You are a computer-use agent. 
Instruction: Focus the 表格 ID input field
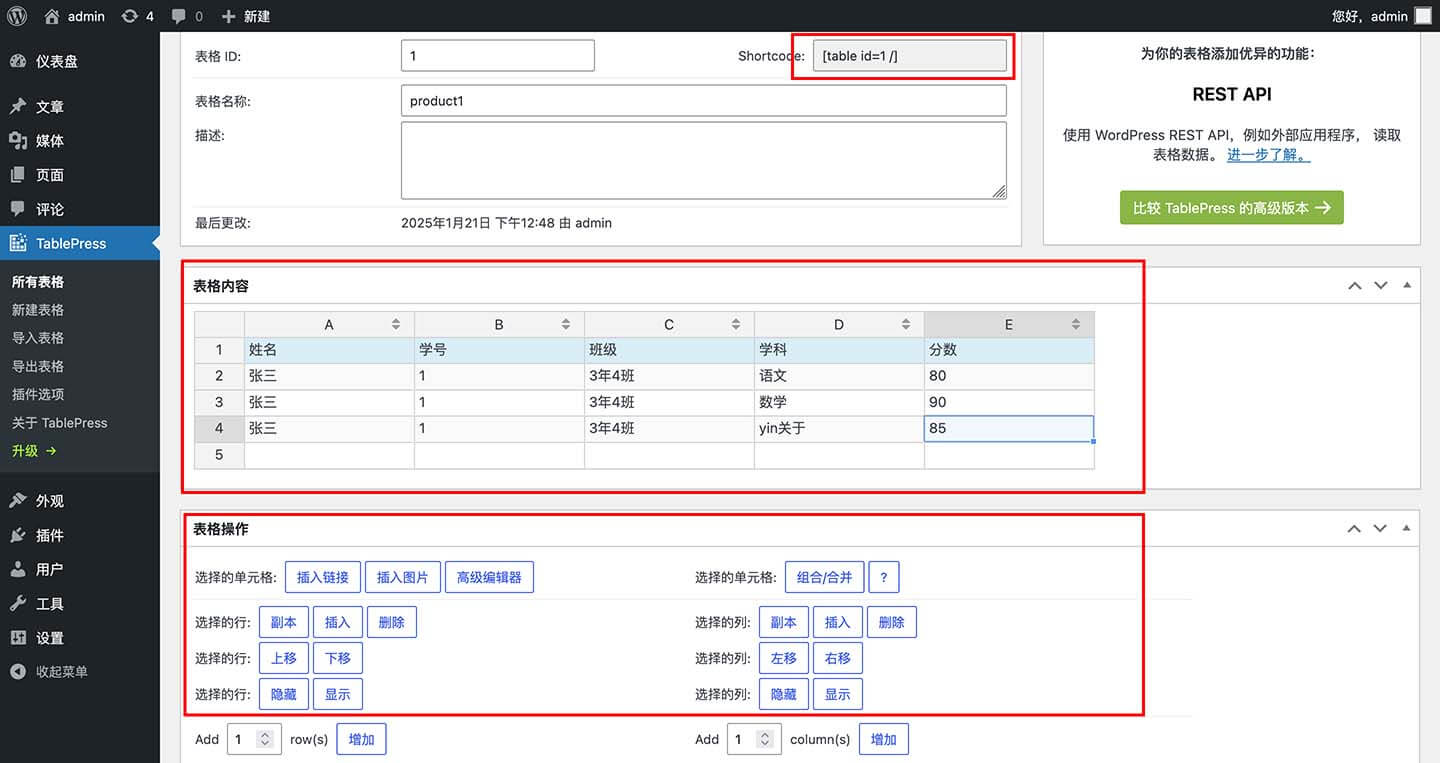click(498, 56)
